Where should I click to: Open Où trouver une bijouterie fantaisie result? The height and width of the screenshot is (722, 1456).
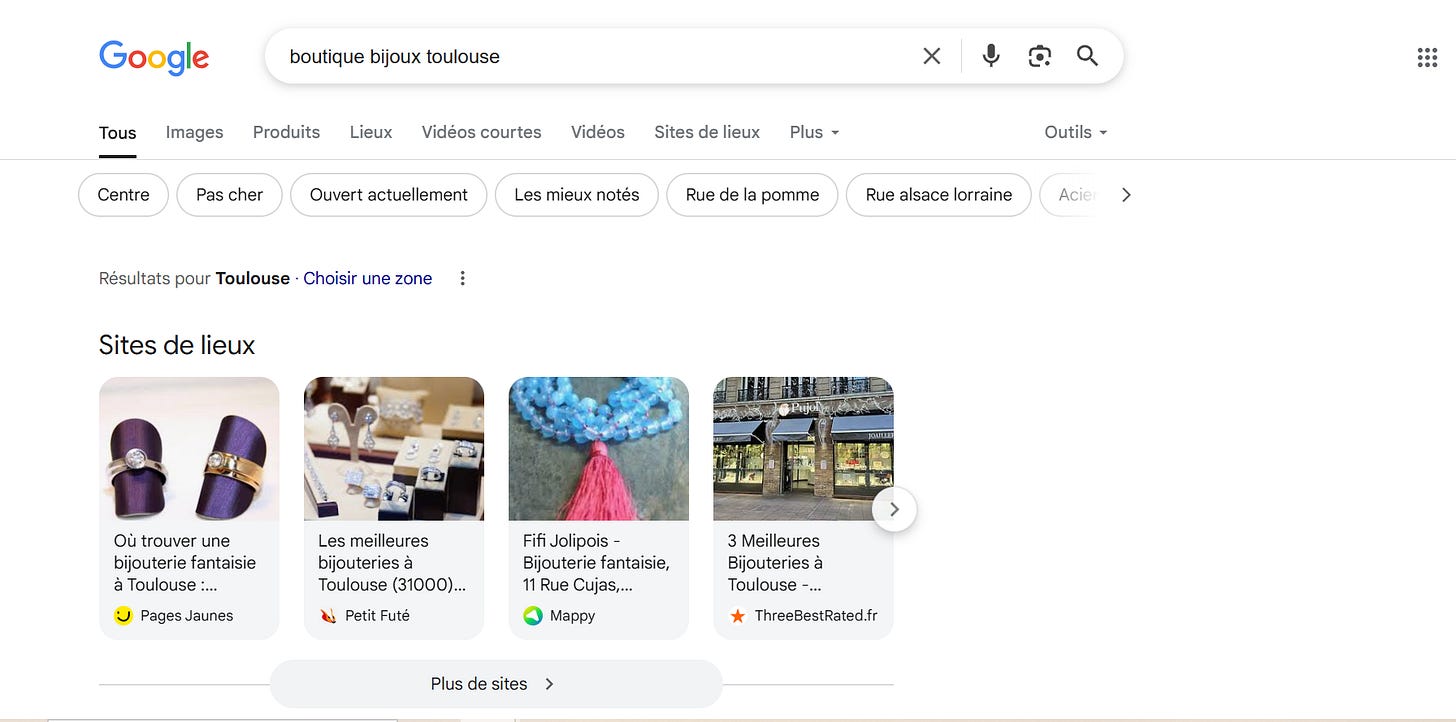coord(185,563)
